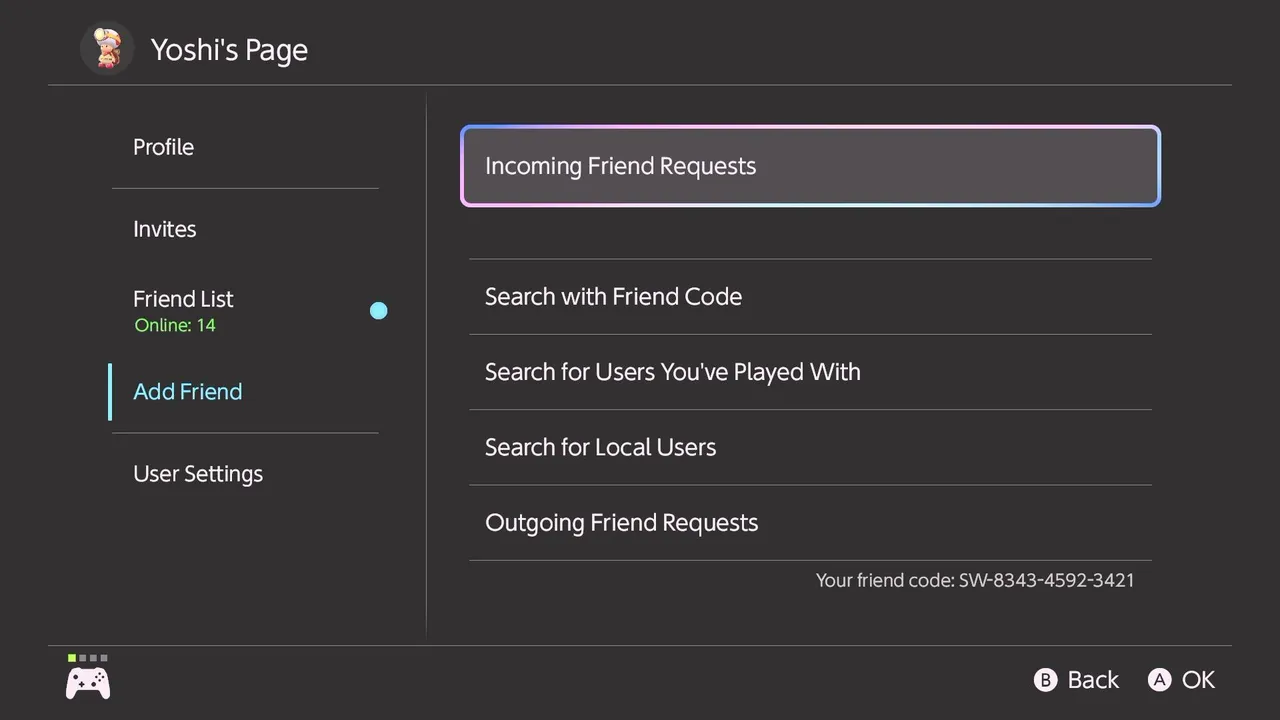Click the controller icon at bottom left

click(x=88, y=683)
